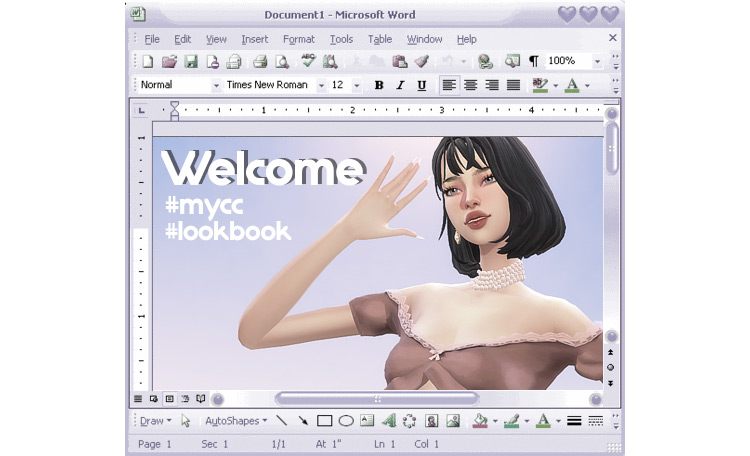
Task: Expand Font Color arrow on formatting toolbar
Action: click(x=587, y=86)
